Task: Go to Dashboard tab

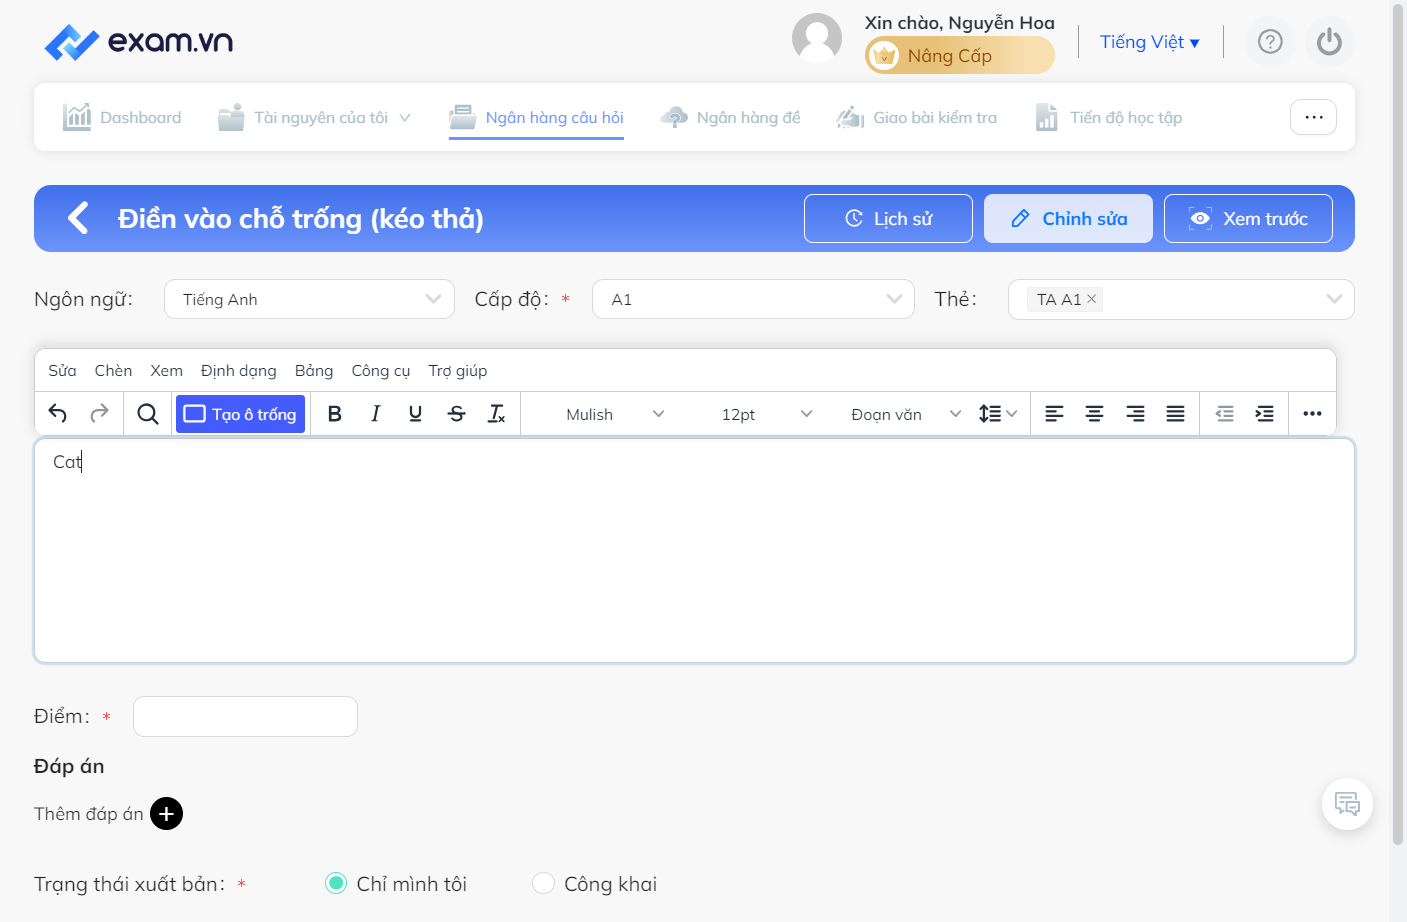Action: pyautogui.click(x=122, y=118)
